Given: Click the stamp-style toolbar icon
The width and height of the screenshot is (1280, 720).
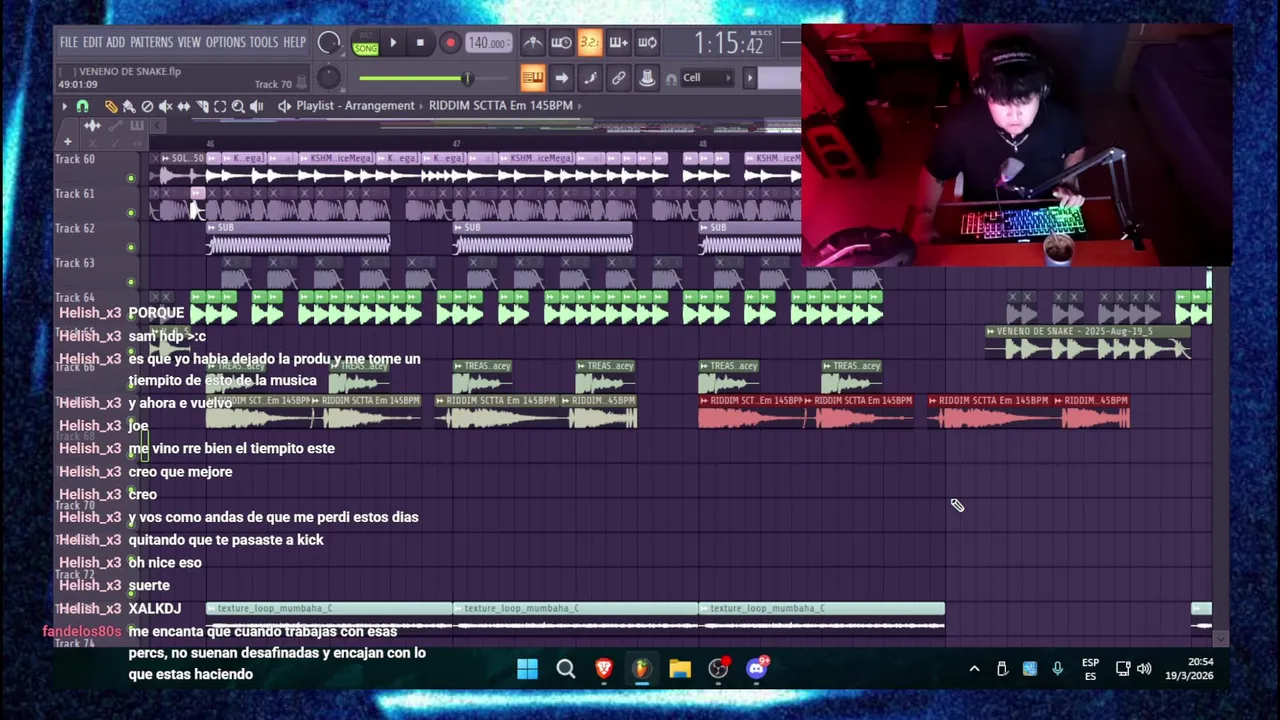Looking at the screenshot, I should [x=647, y=78].
